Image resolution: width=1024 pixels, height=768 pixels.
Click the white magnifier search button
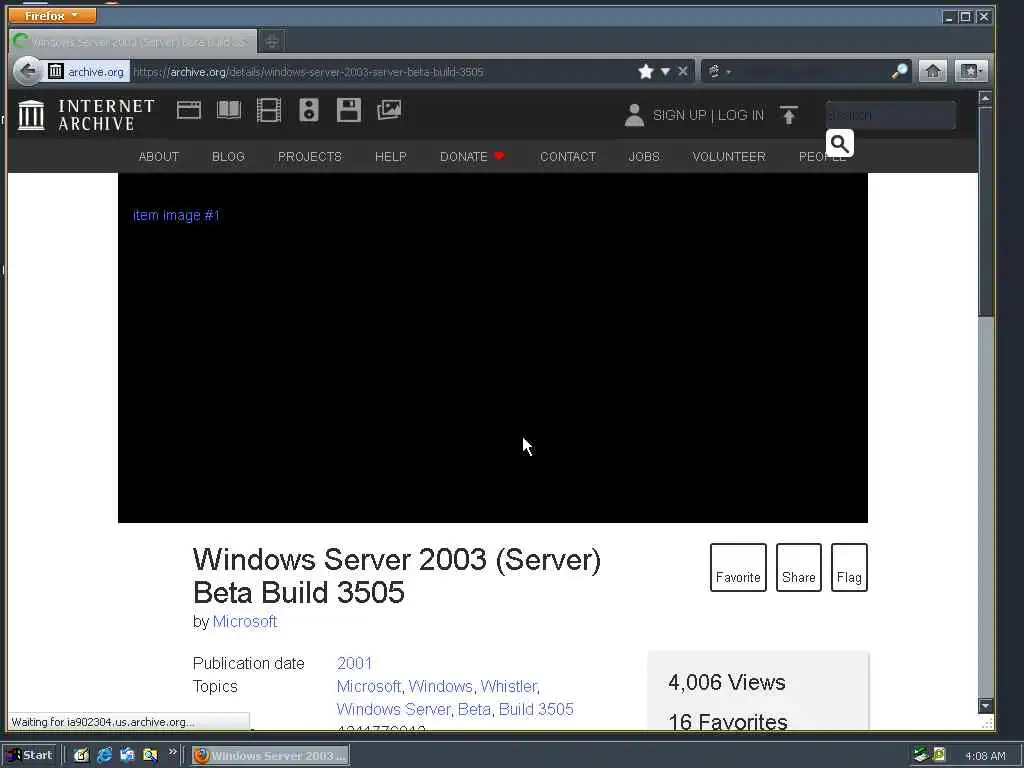coord(840,144)
